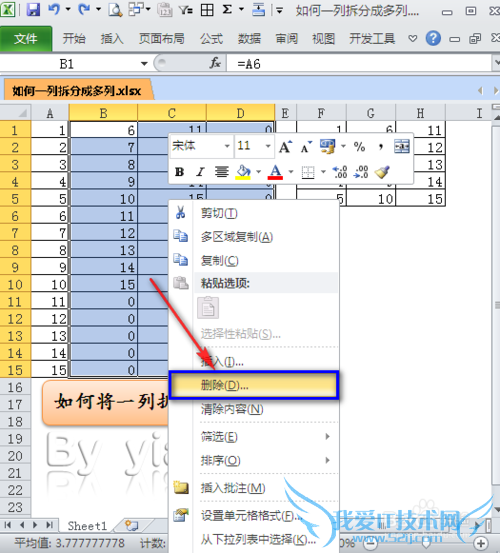Image resolution: width=500 pixels, height=553 pixels.
Task: Click merge and center icon in mini toolbar
Action: (x=402, y=146)
